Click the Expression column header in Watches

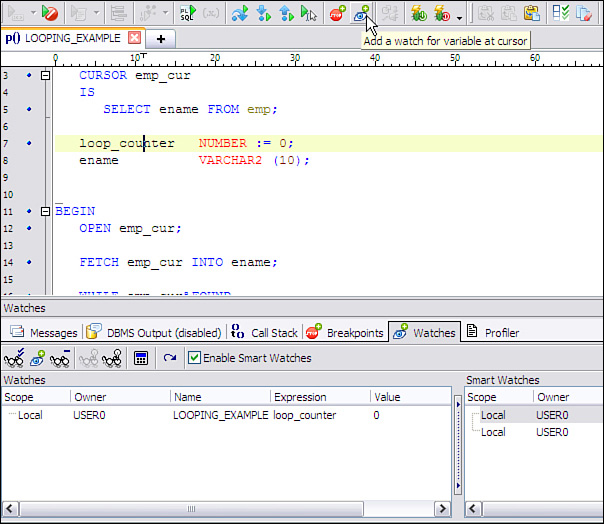(320, 397)
